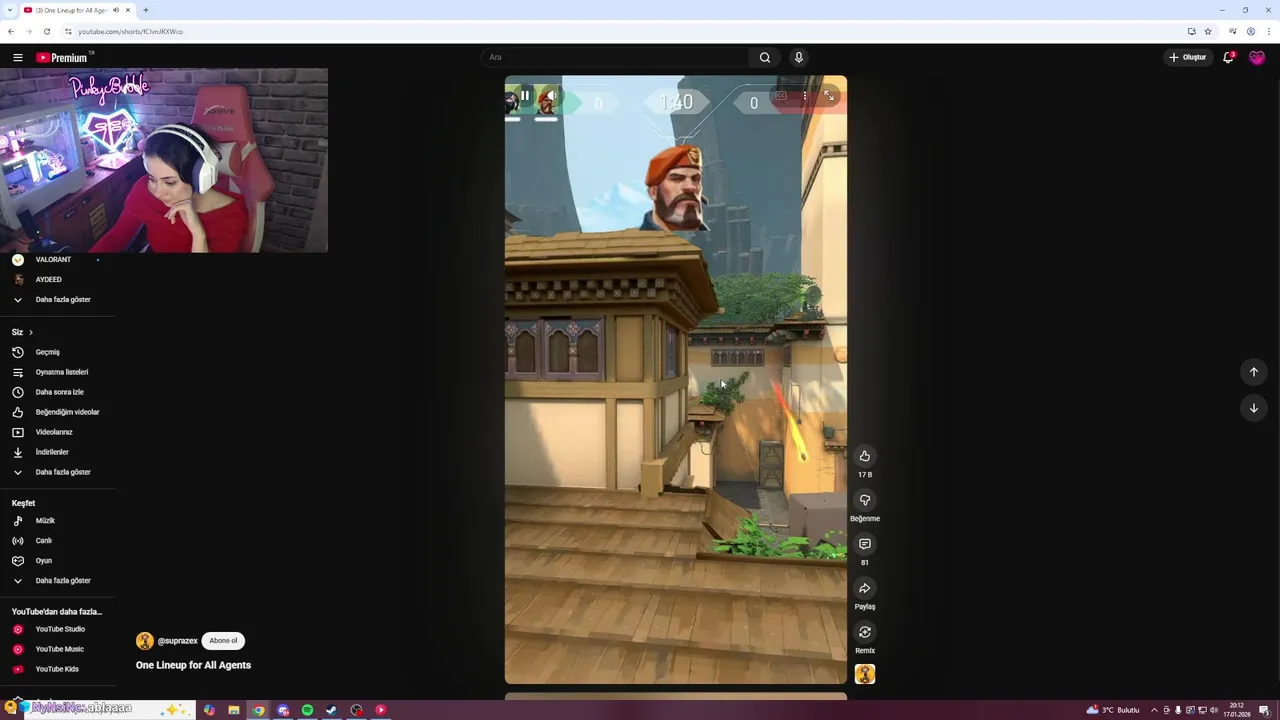Mute the Shorts video volume
1280x720 pixels.
[x=551, y=96]
